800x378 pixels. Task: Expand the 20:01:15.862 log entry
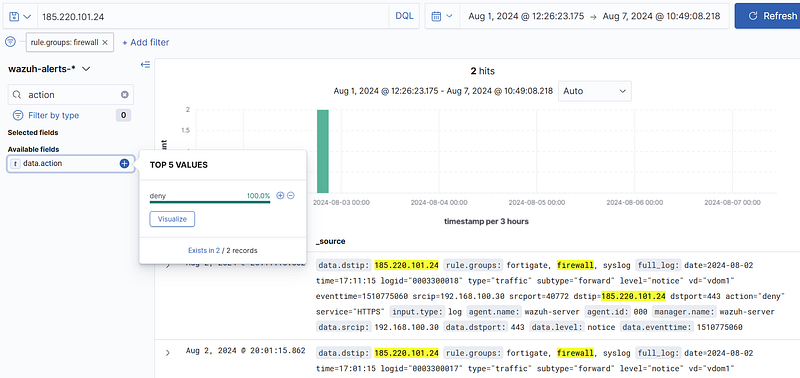click(x=168, y=352)
